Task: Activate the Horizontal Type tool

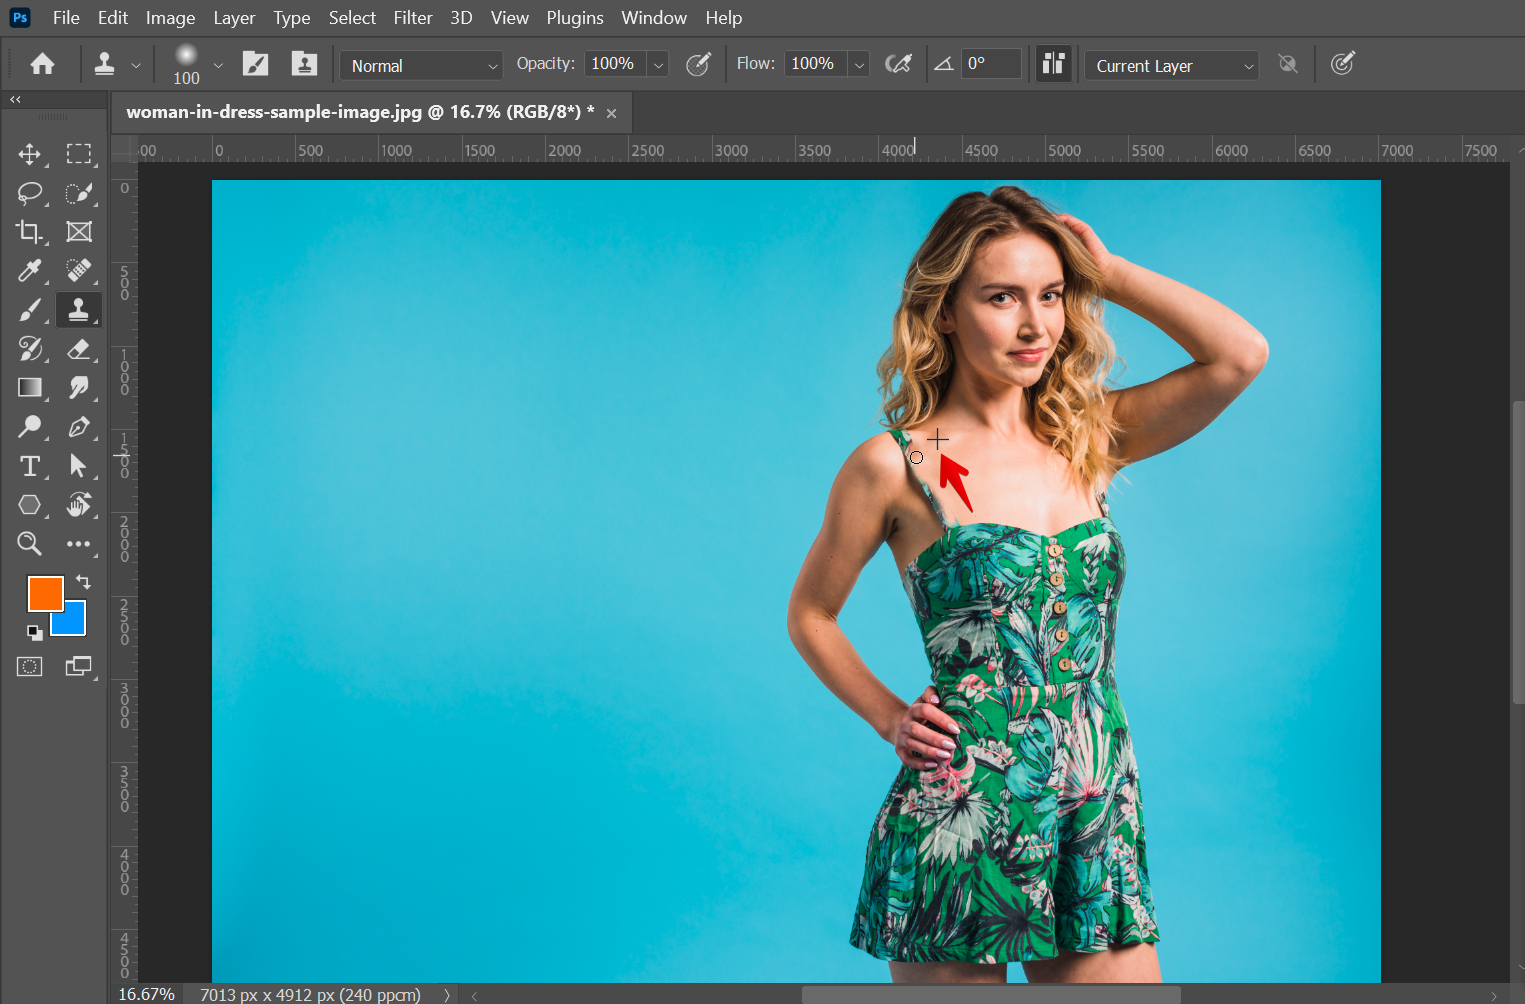Action: 29,466
